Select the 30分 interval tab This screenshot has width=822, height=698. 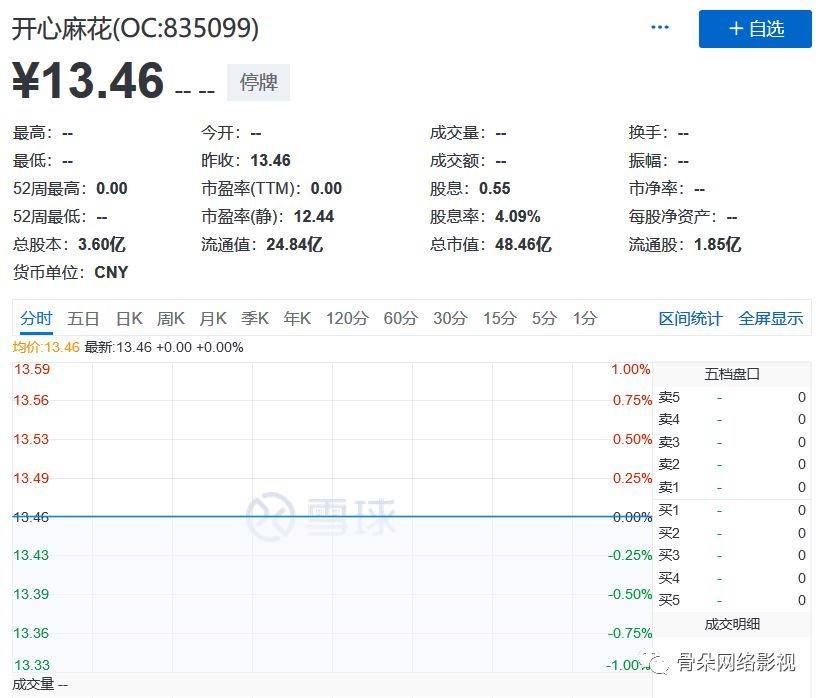[450, 318]
